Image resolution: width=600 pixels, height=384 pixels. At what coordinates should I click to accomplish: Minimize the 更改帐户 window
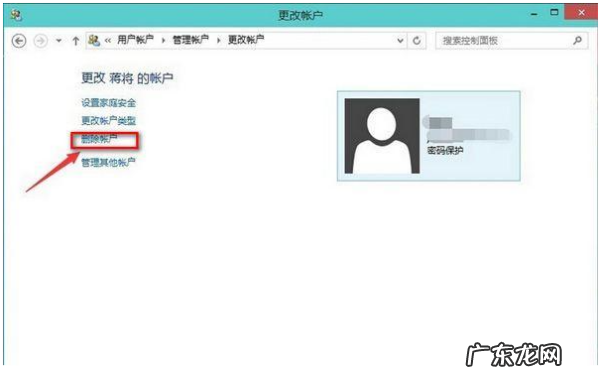534,14
